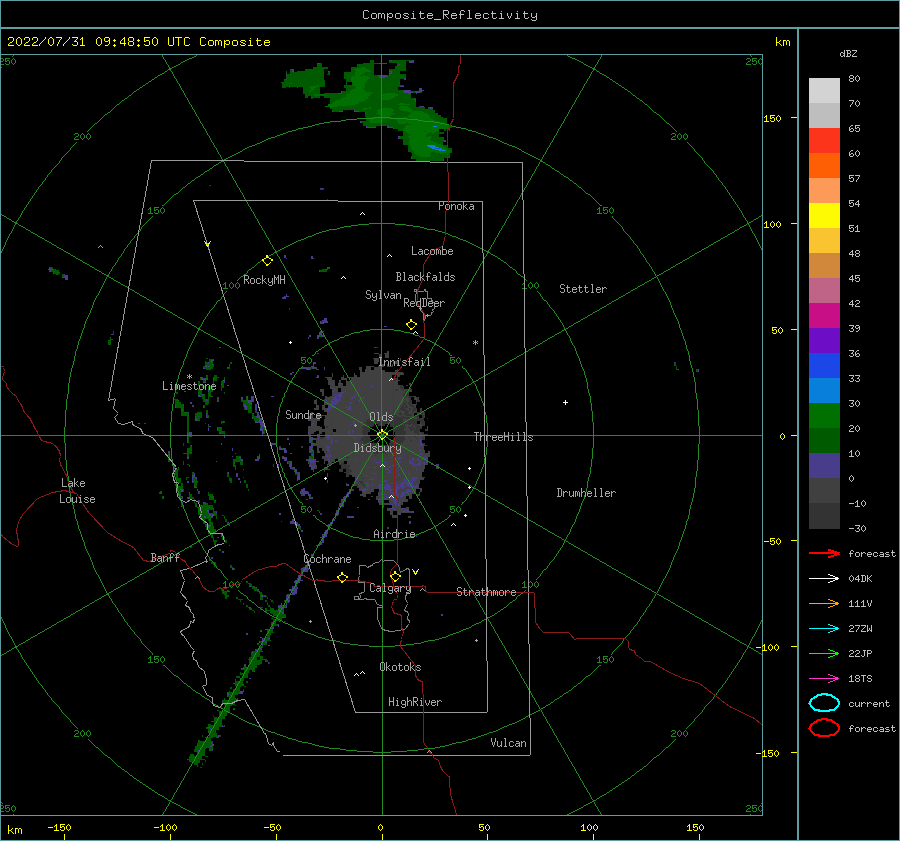Click the yellow diamond marker near Cochrane

coord(342,577)
